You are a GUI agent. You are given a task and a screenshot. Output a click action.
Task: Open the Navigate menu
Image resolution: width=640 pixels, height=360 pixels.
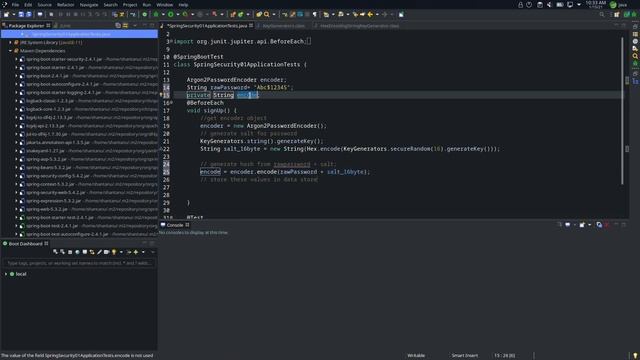(x=89, y=4)
